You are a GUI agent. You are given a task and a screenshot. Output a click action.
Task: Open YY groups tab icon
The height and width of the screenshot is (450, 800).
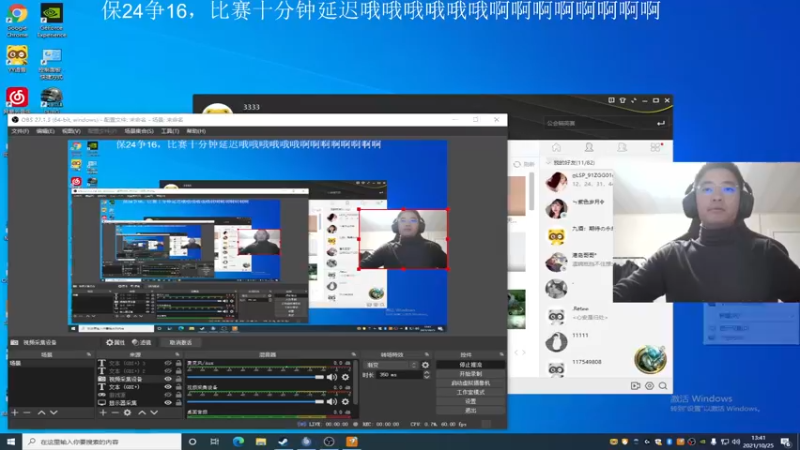(621, 147)
